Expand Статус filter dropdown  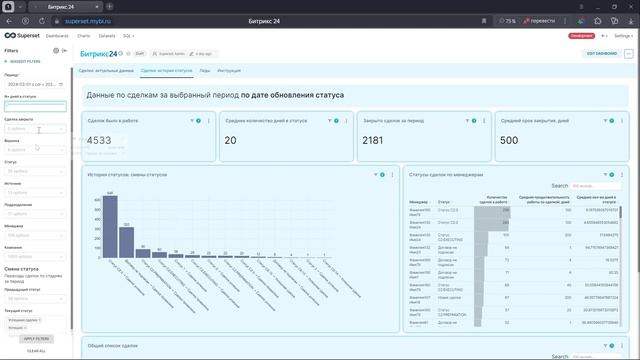[35, 171]
